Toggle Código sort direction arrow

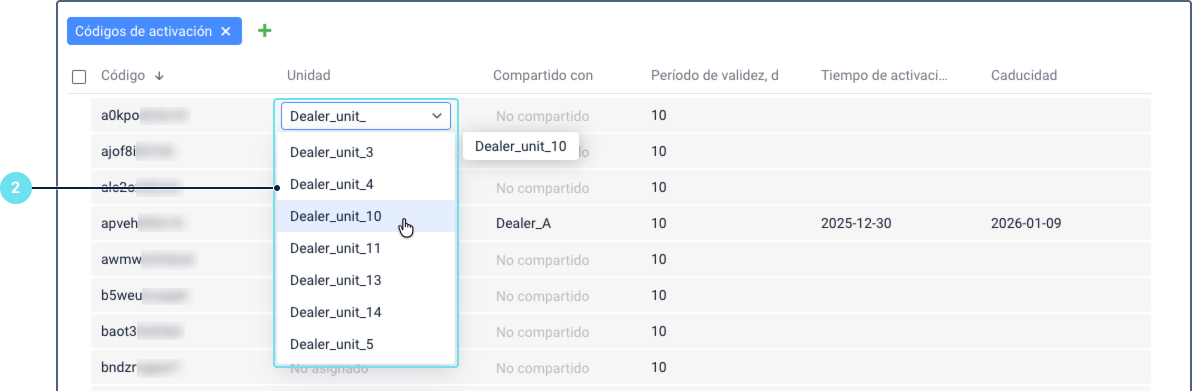pyautogui.click(x=159, y=75)
